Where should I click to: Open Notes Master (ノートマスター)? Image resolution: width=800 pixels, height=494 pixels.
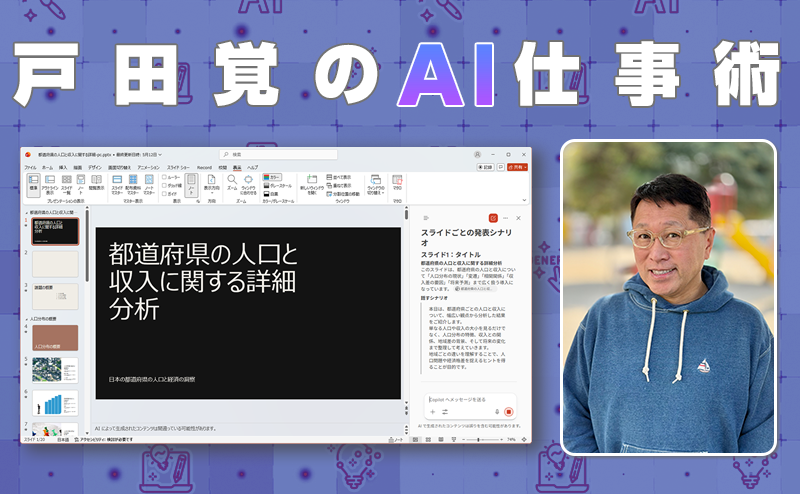(149, 184)
